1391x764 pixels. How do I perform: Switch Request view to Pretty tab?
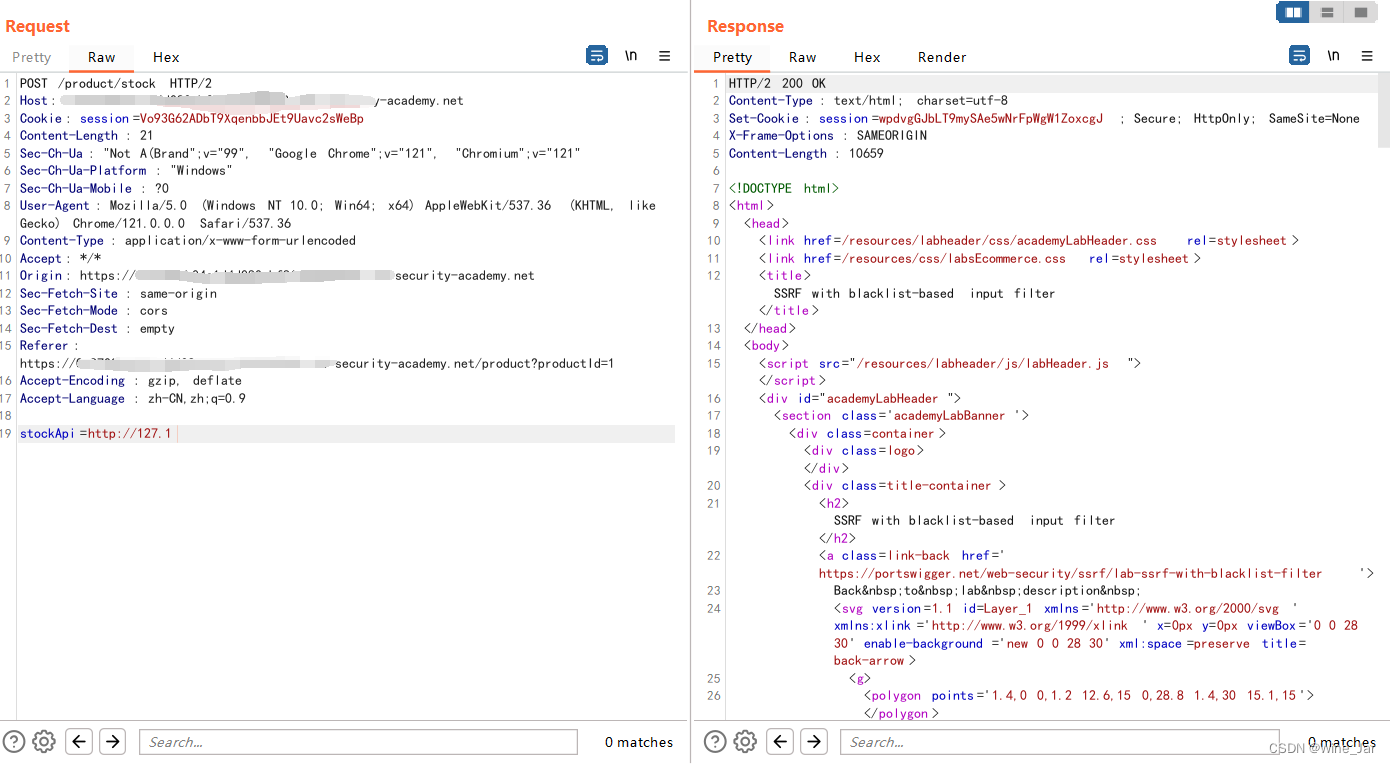[x=32, y=57]
